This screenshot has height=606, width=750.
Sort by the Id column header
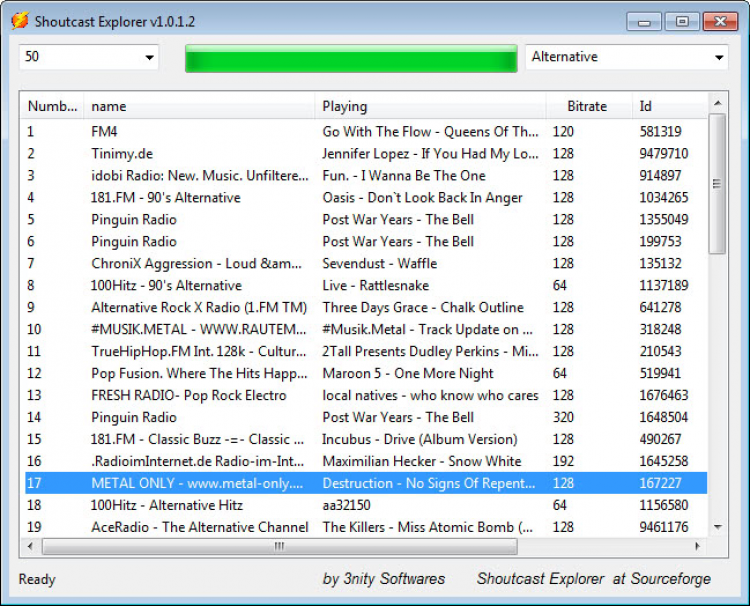click(670, 106)
